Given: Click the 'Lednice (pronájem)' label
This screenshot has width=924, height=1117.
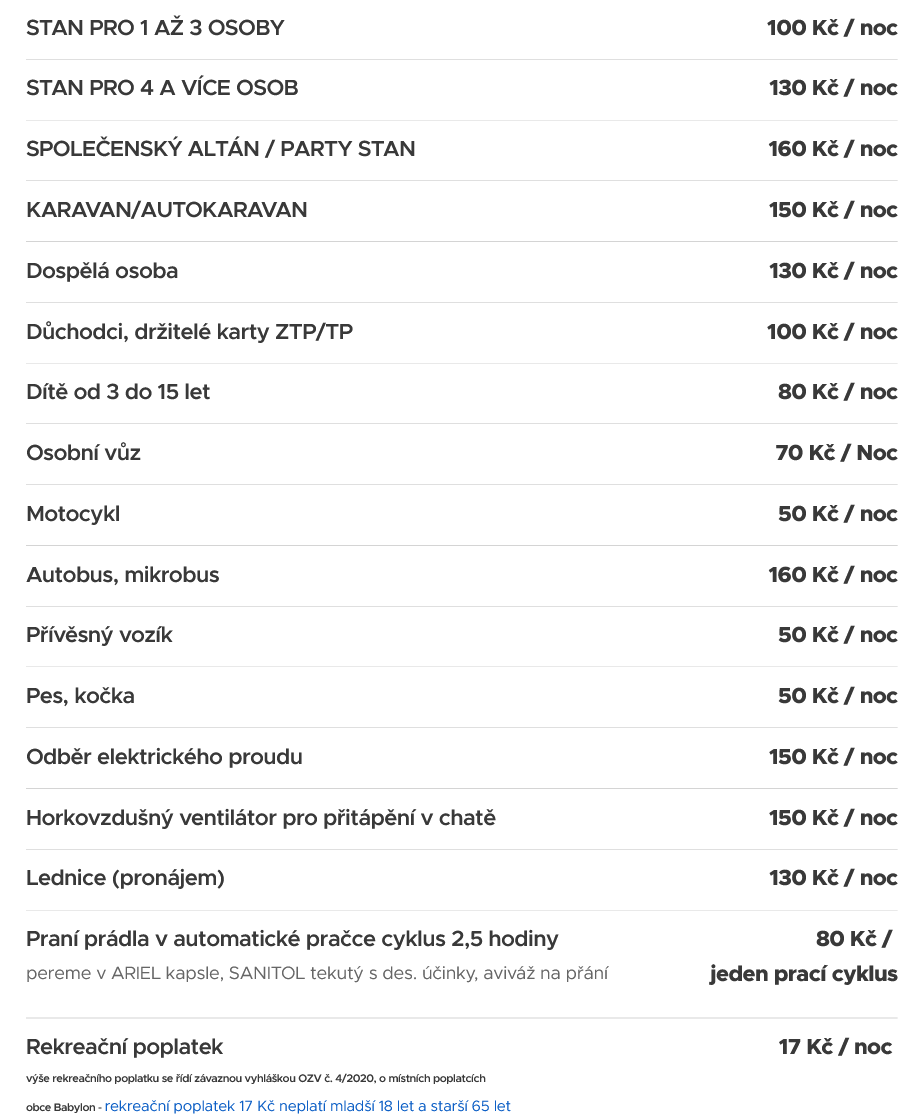Looking at the screenshot, I should pyautogui.click(x=125, y=878).
